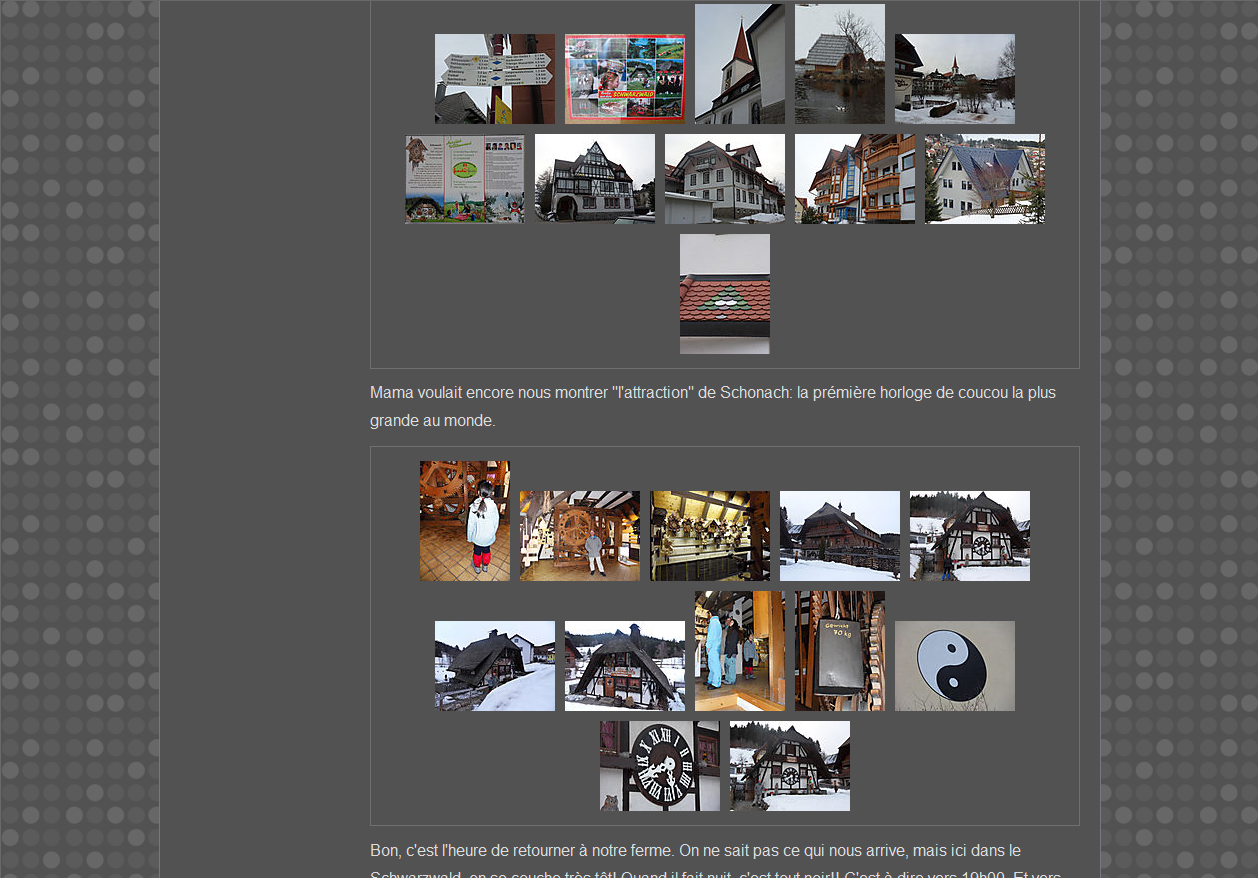Open the girl facing wooden gear photo
1258x878 pixels.
(464, 521)
